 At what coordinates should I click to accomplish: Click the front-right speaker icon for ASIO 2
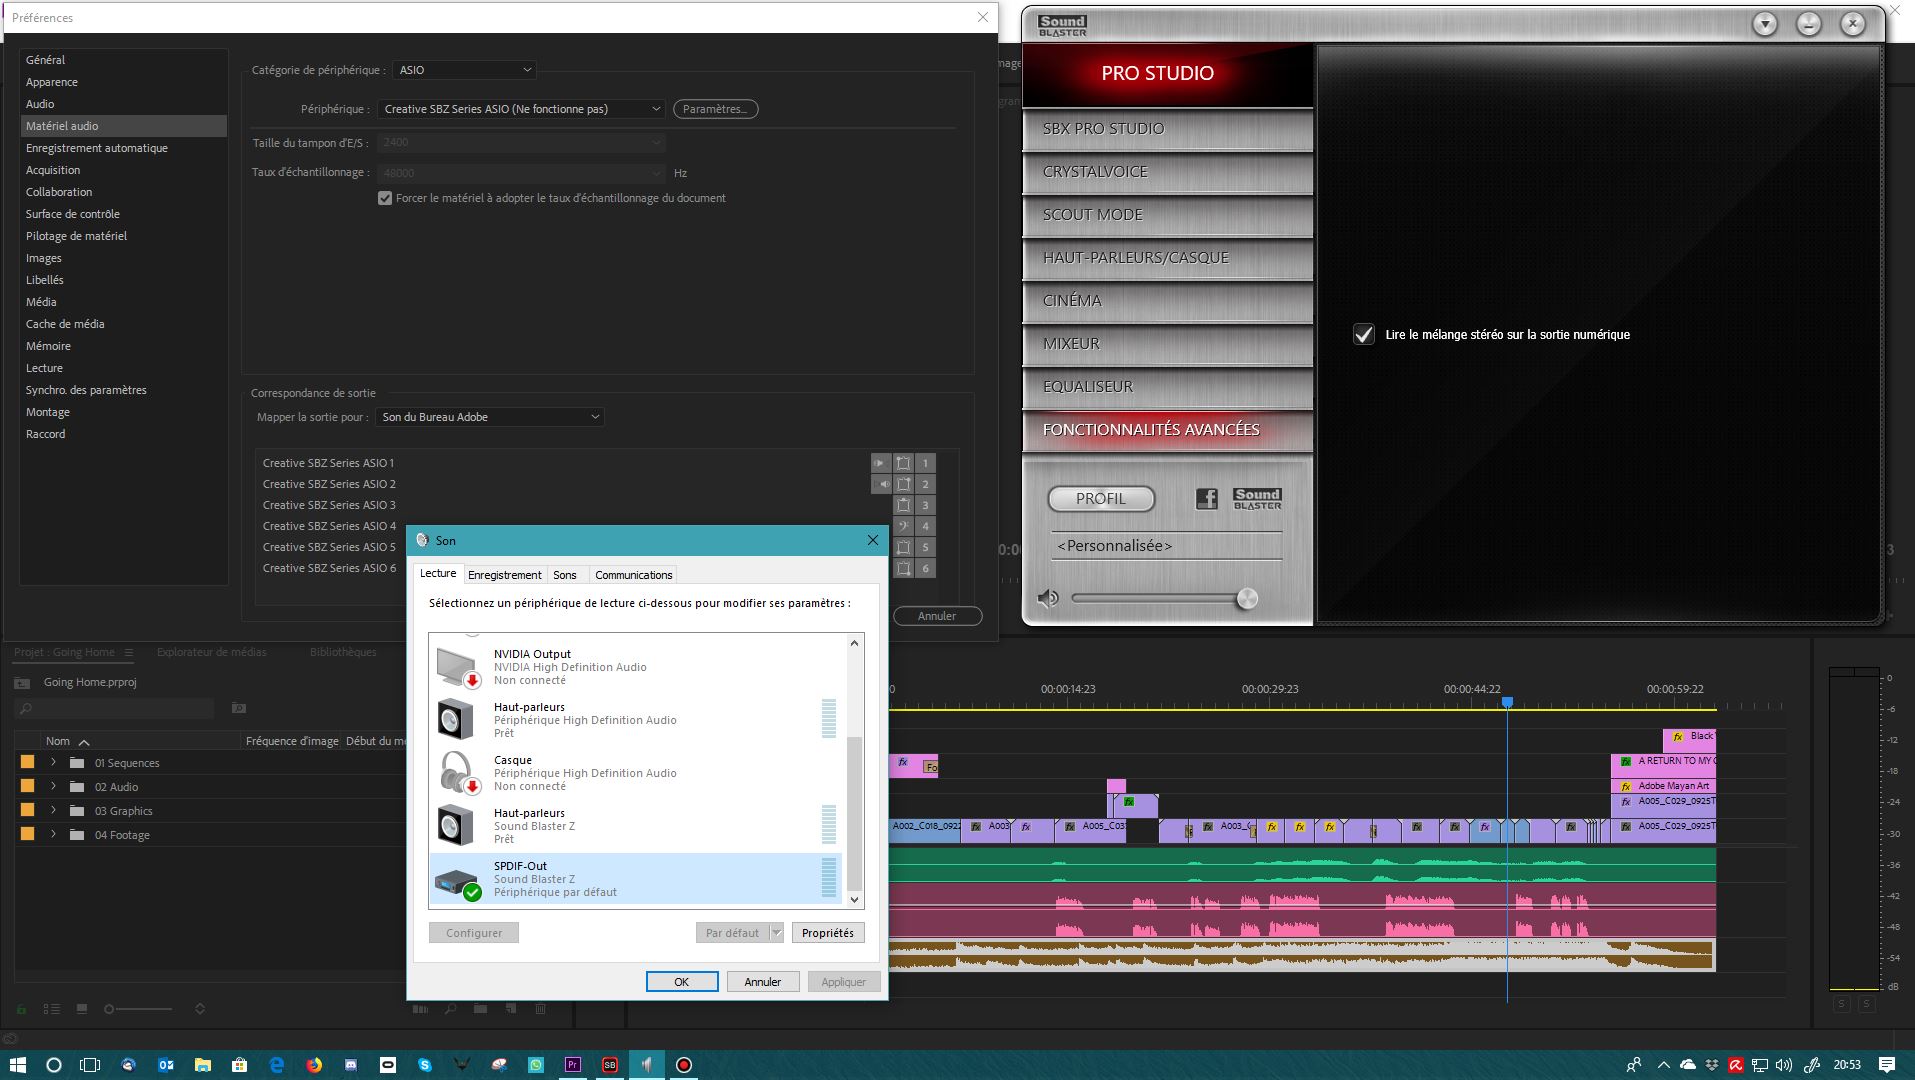coord(903,484)
